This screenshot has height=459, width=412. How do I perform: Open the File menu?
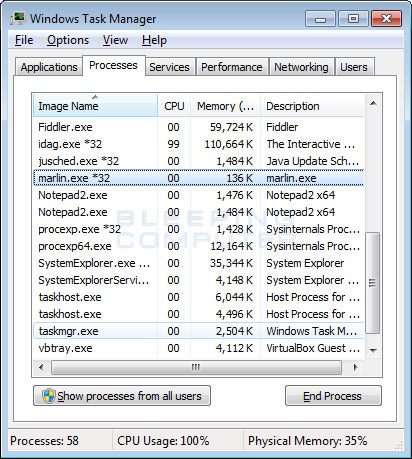pos(24,40)
